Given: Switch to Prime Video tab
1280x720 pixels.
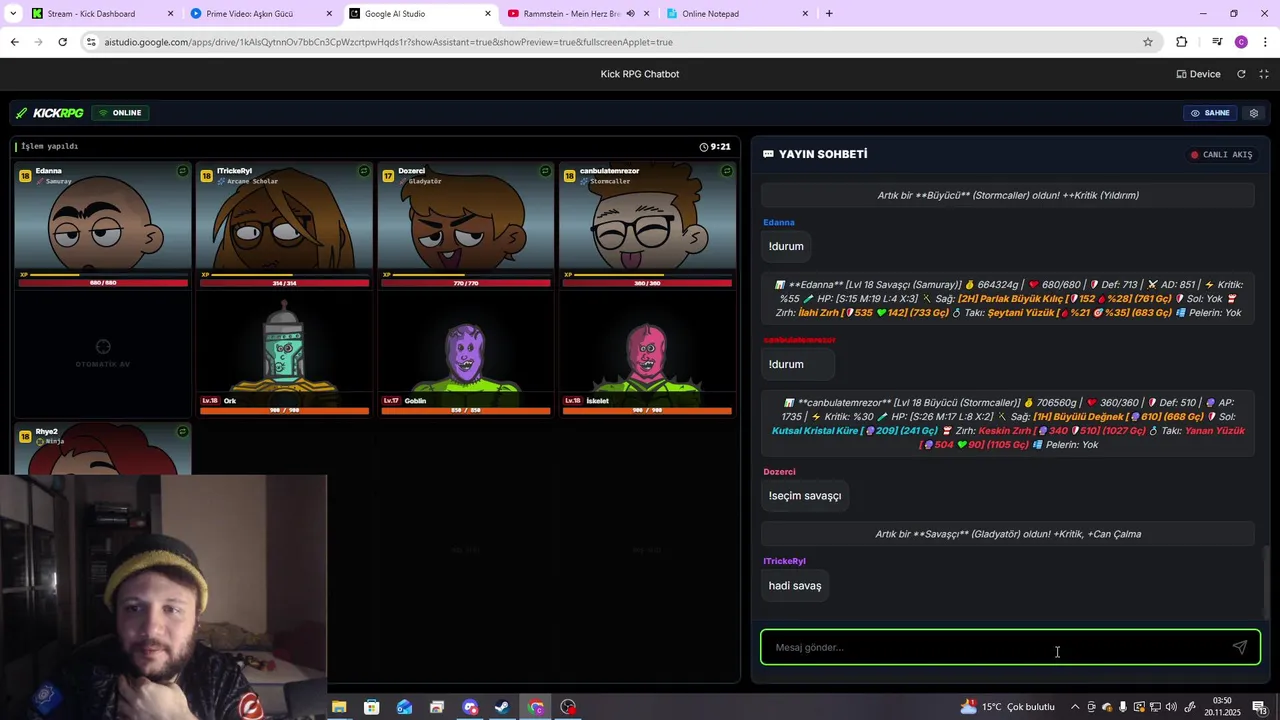Looking at the screenshot, I should [x=261, y=14].
